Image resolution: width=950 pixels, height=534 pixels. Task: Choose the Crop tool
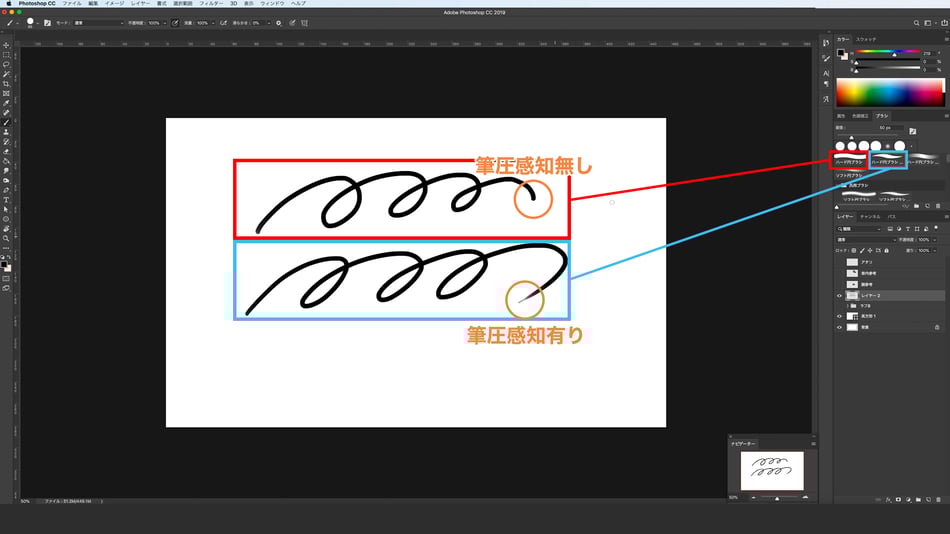coord(6,84)
